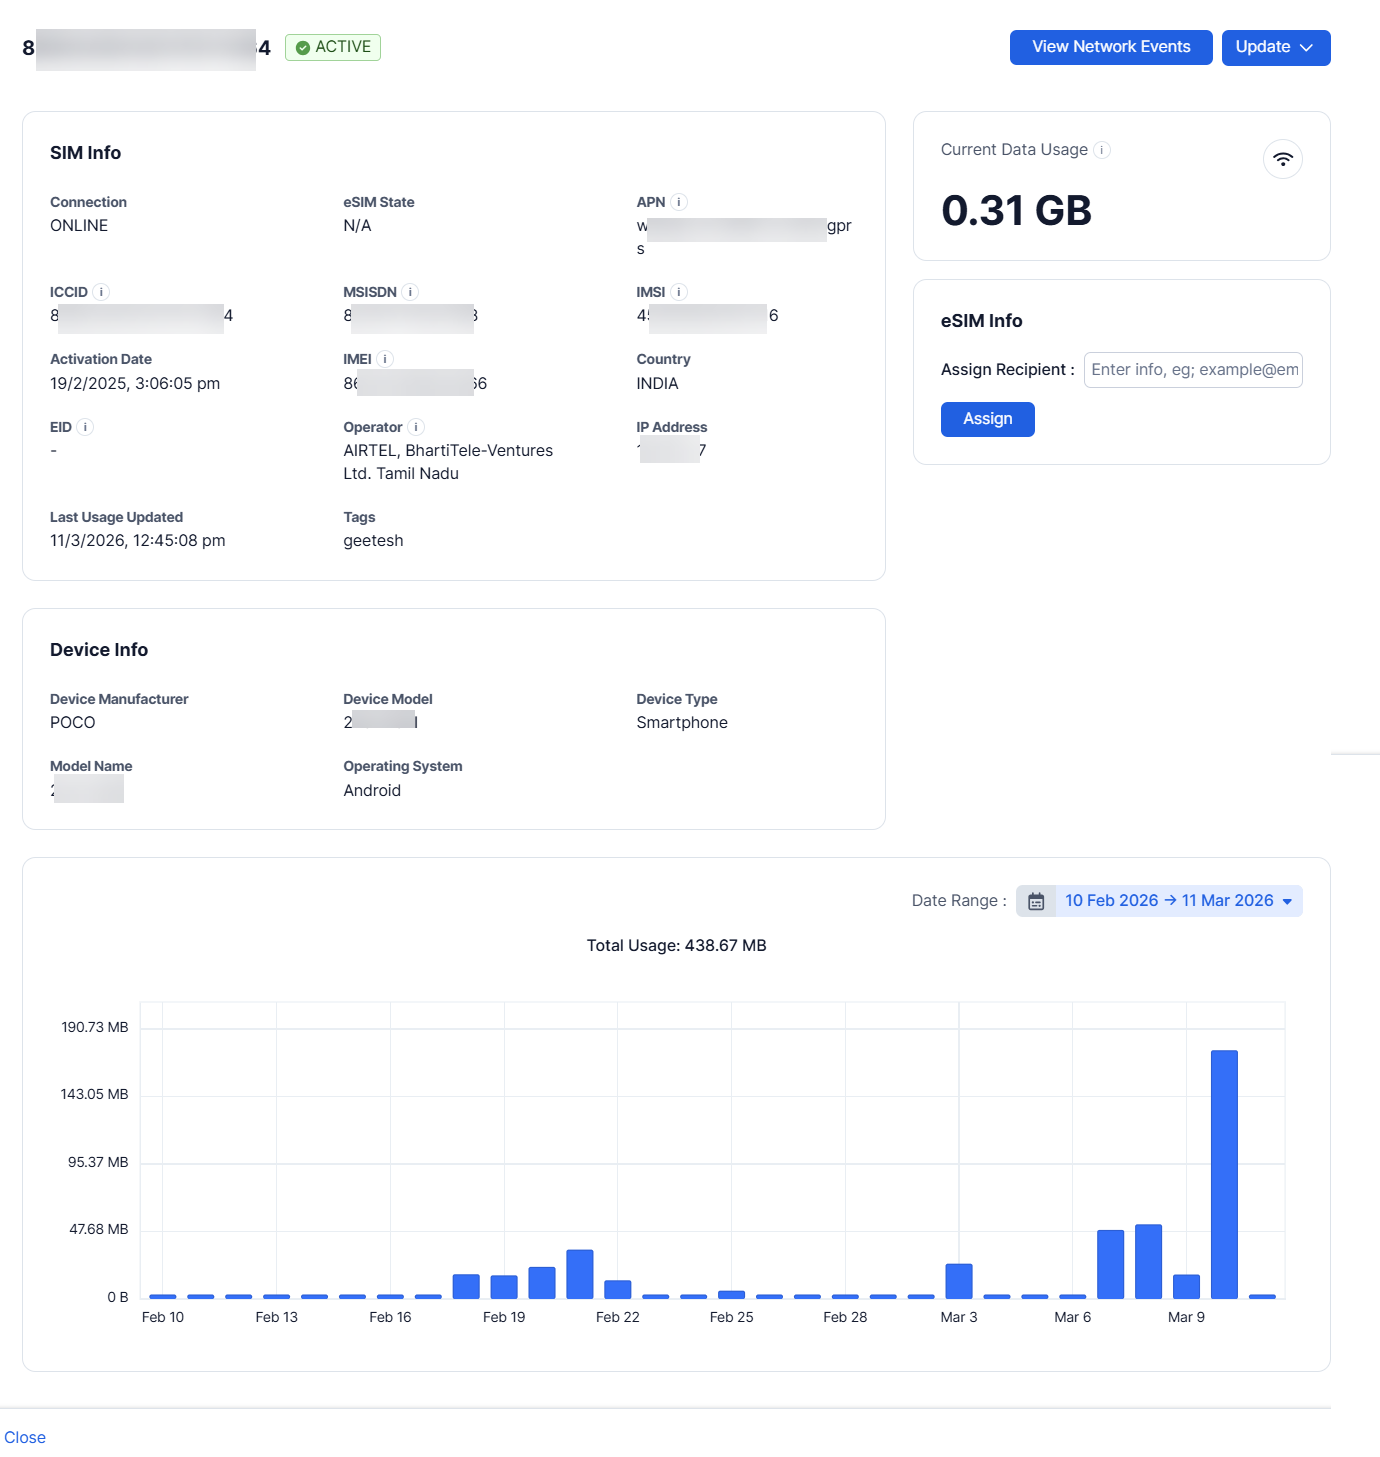Click the info icon next to APN

point(679,202)
